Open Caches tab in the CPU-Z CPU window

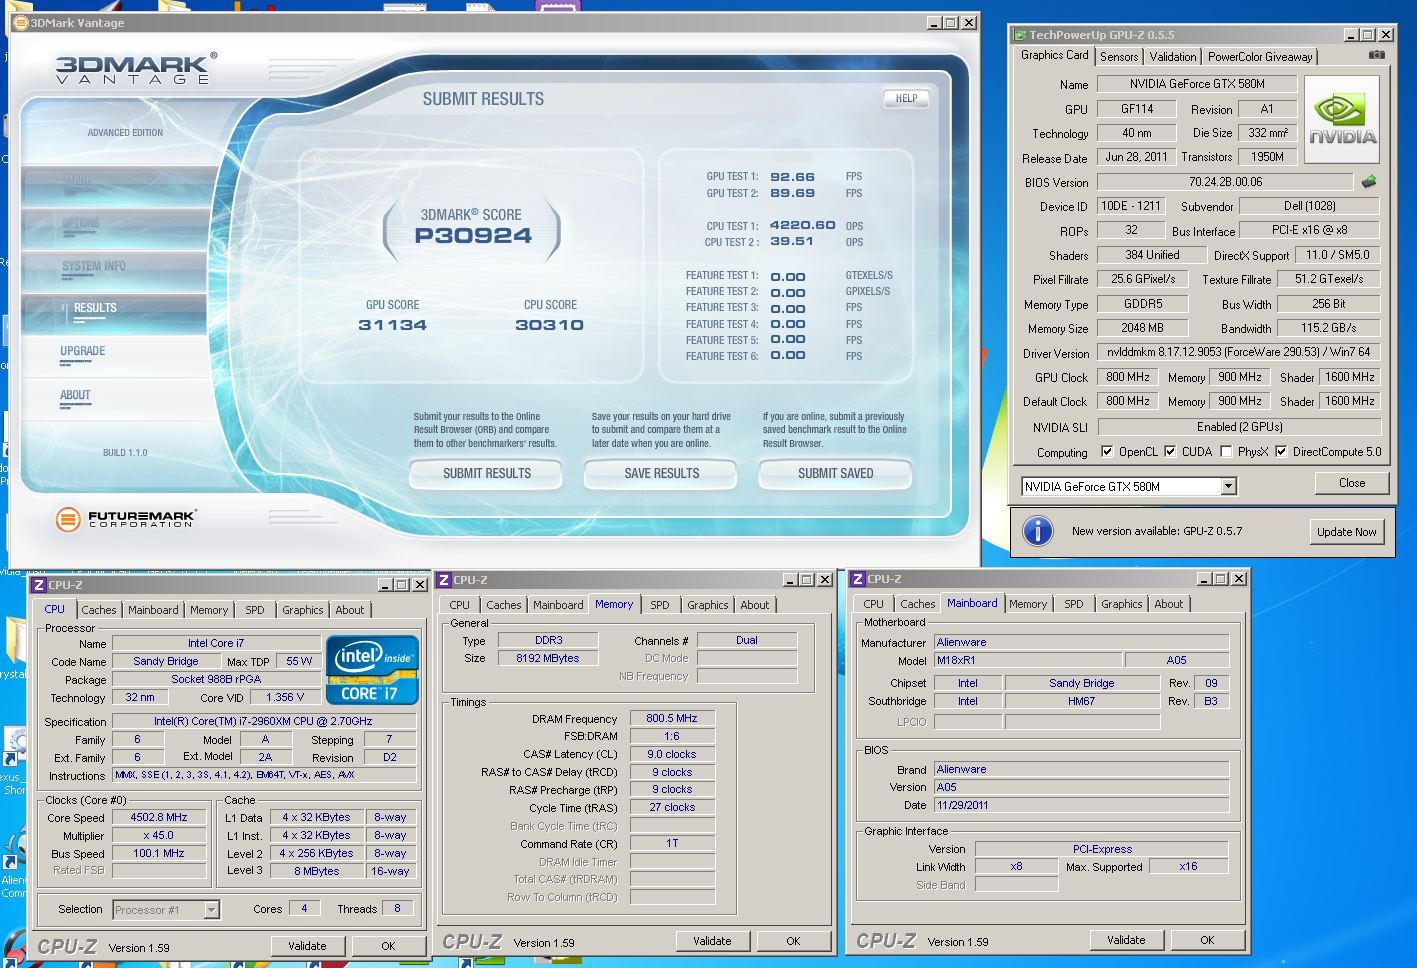coord(99,610)
